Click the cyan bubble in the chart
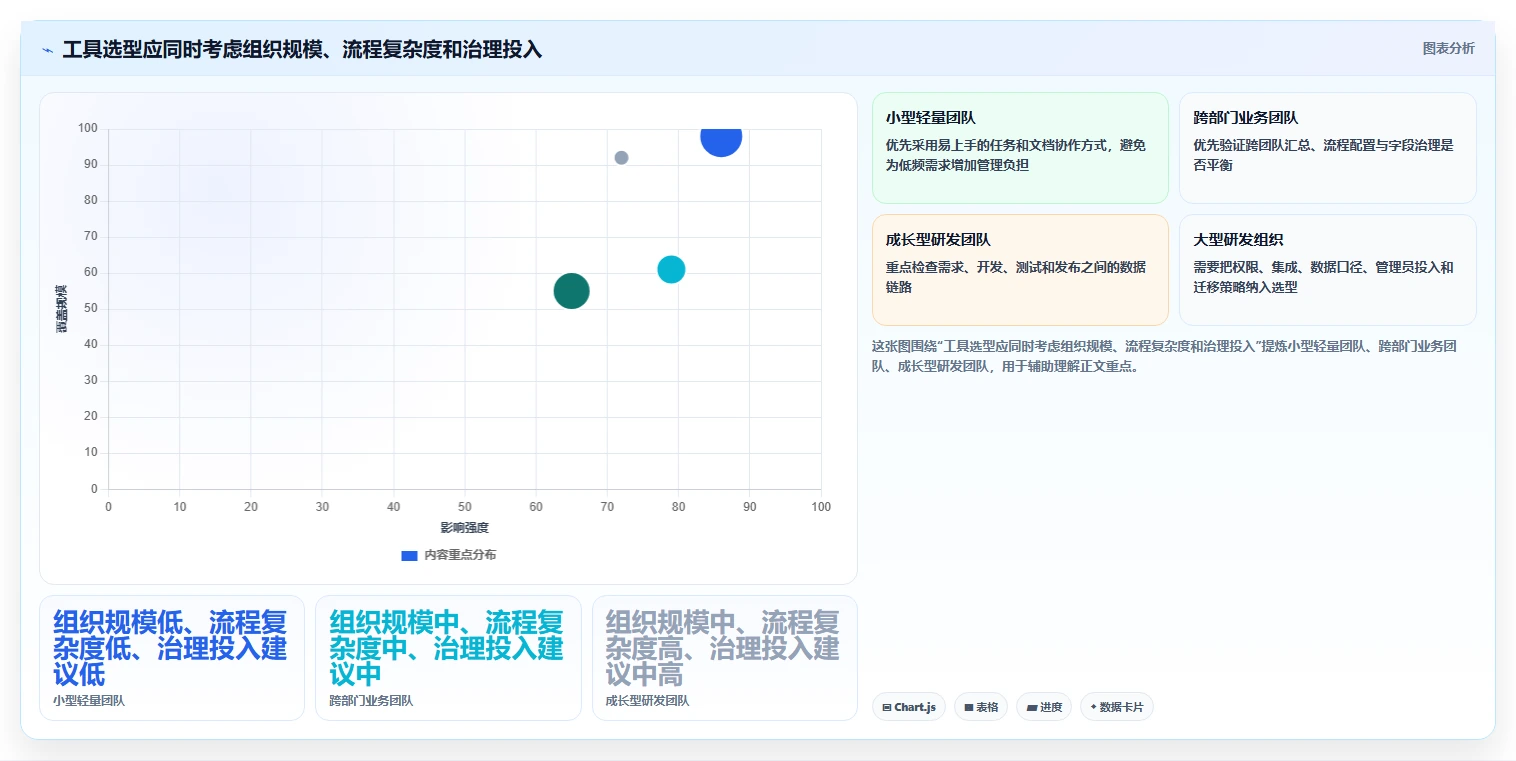This screenshot has width=1516, height=761. point(671,269)
